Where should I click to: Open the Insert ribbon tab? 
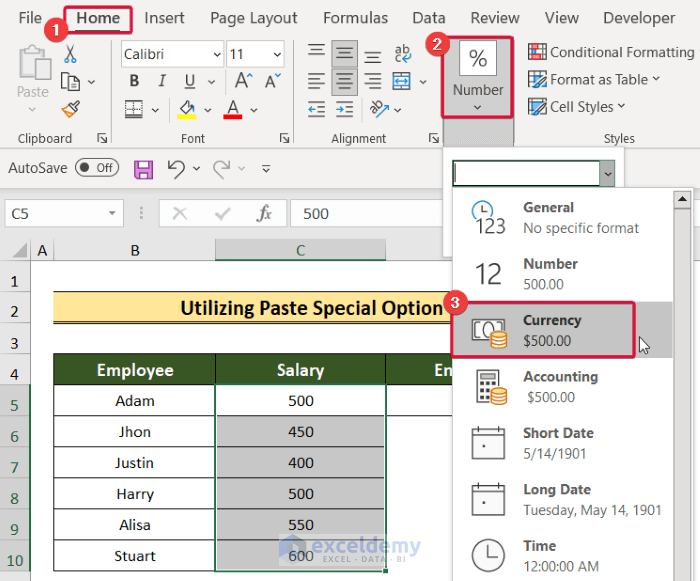tap(164, 18)
